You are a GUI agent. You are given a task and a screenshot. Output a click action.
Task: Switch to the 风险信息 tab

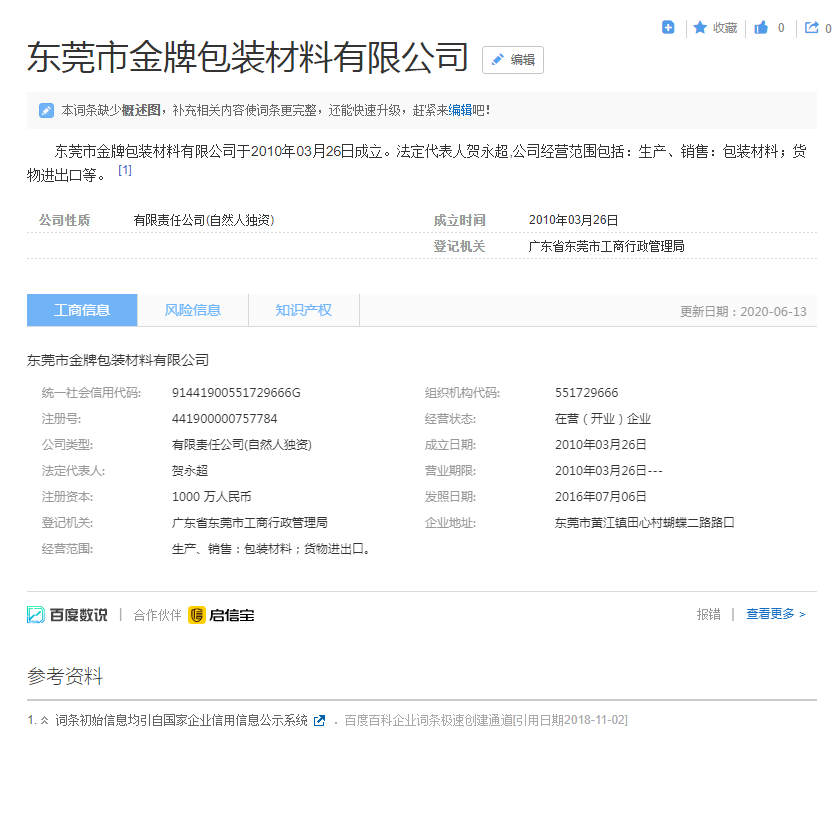(x=193, y=310)
